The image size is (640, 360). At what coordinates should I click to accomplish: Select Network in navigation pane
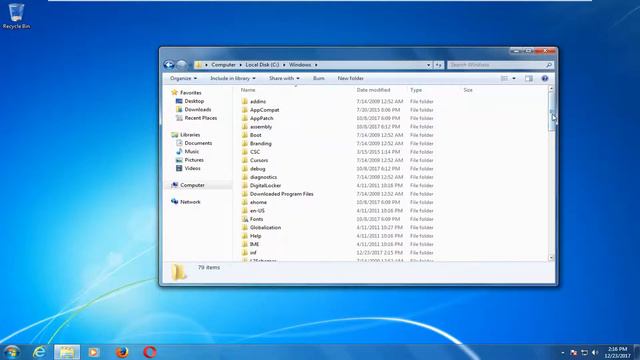point(190,202)
